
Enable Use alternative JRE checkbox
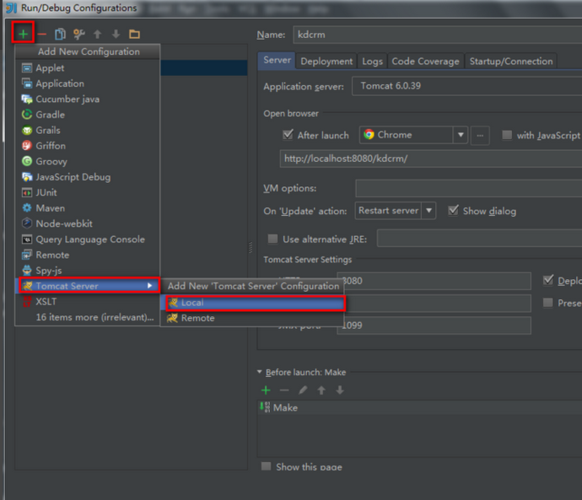coord(273,239)
